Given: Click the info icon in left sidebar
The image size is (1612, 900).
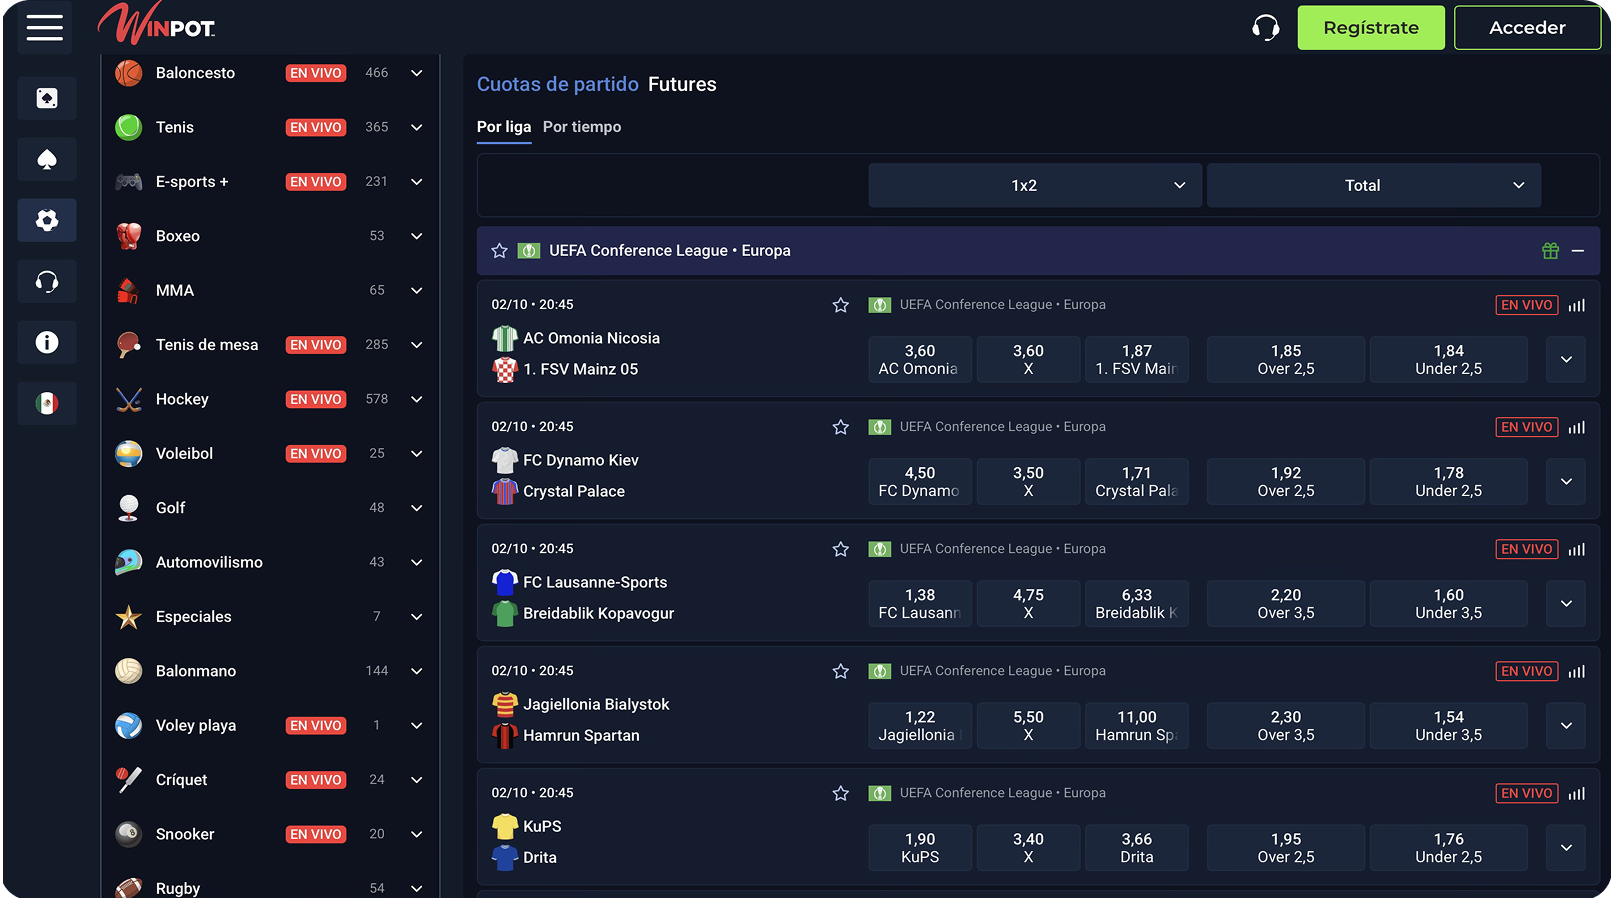Looking at the screenshot, I should (x=47, y=342).
